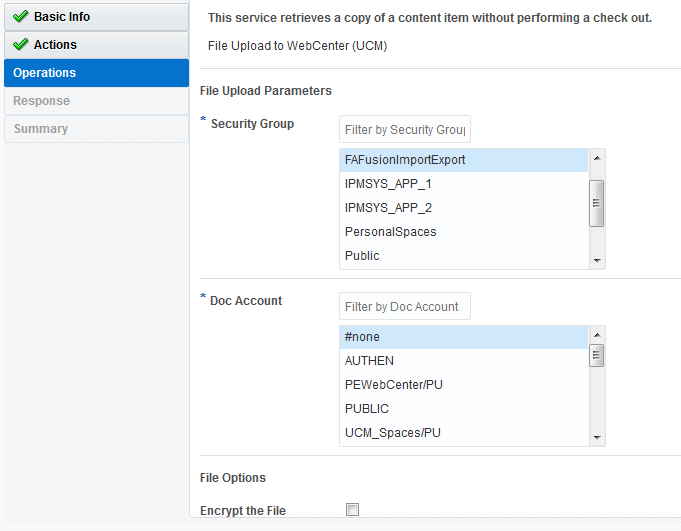Click the green checkmark beside Actions
The height and width of the screenshot is (531, 681).
(x=20, y=44)
